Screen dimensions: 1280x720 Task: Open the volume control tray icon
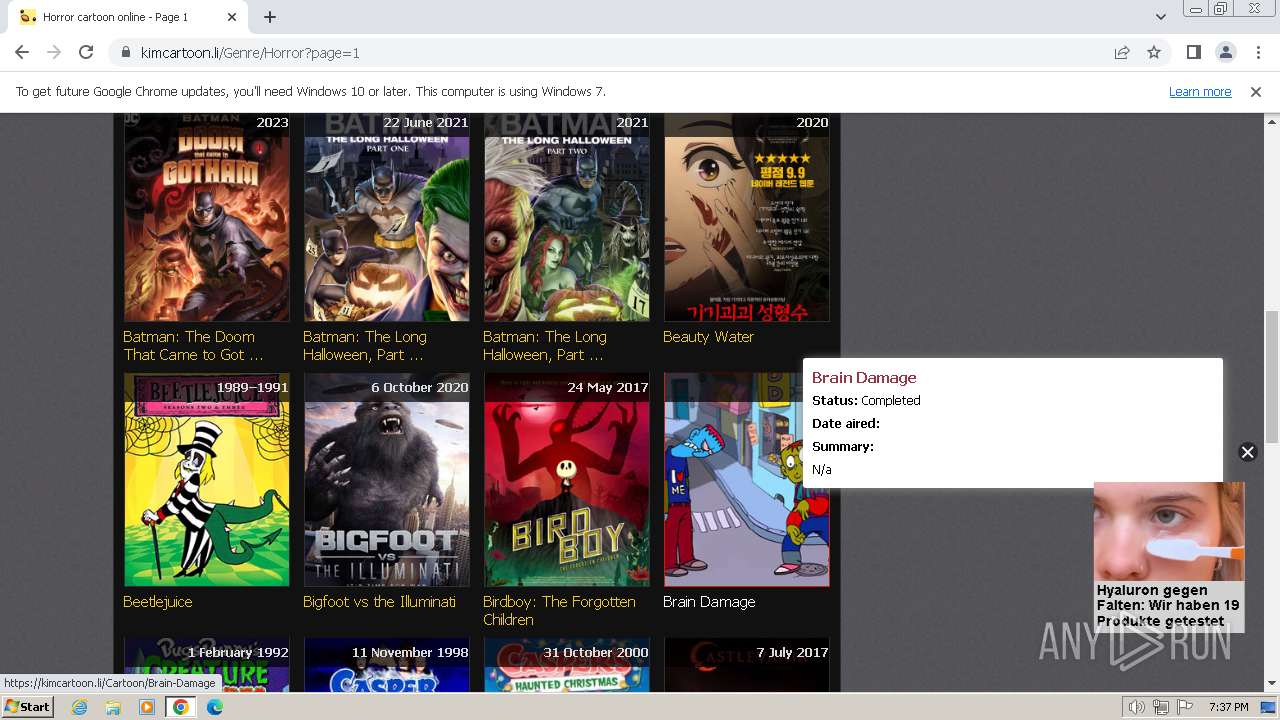[x=1137, y=707]
